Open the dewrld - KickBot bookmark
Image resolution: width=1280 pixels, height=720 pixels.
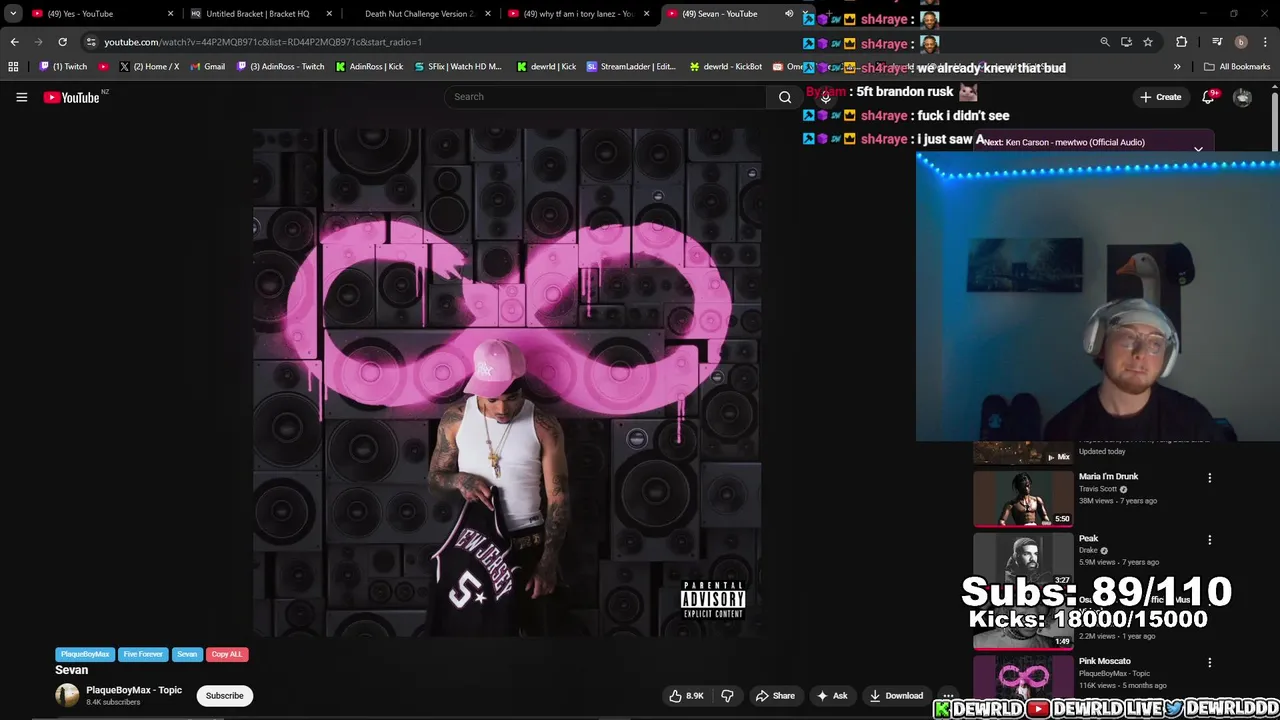pos(725,67)
